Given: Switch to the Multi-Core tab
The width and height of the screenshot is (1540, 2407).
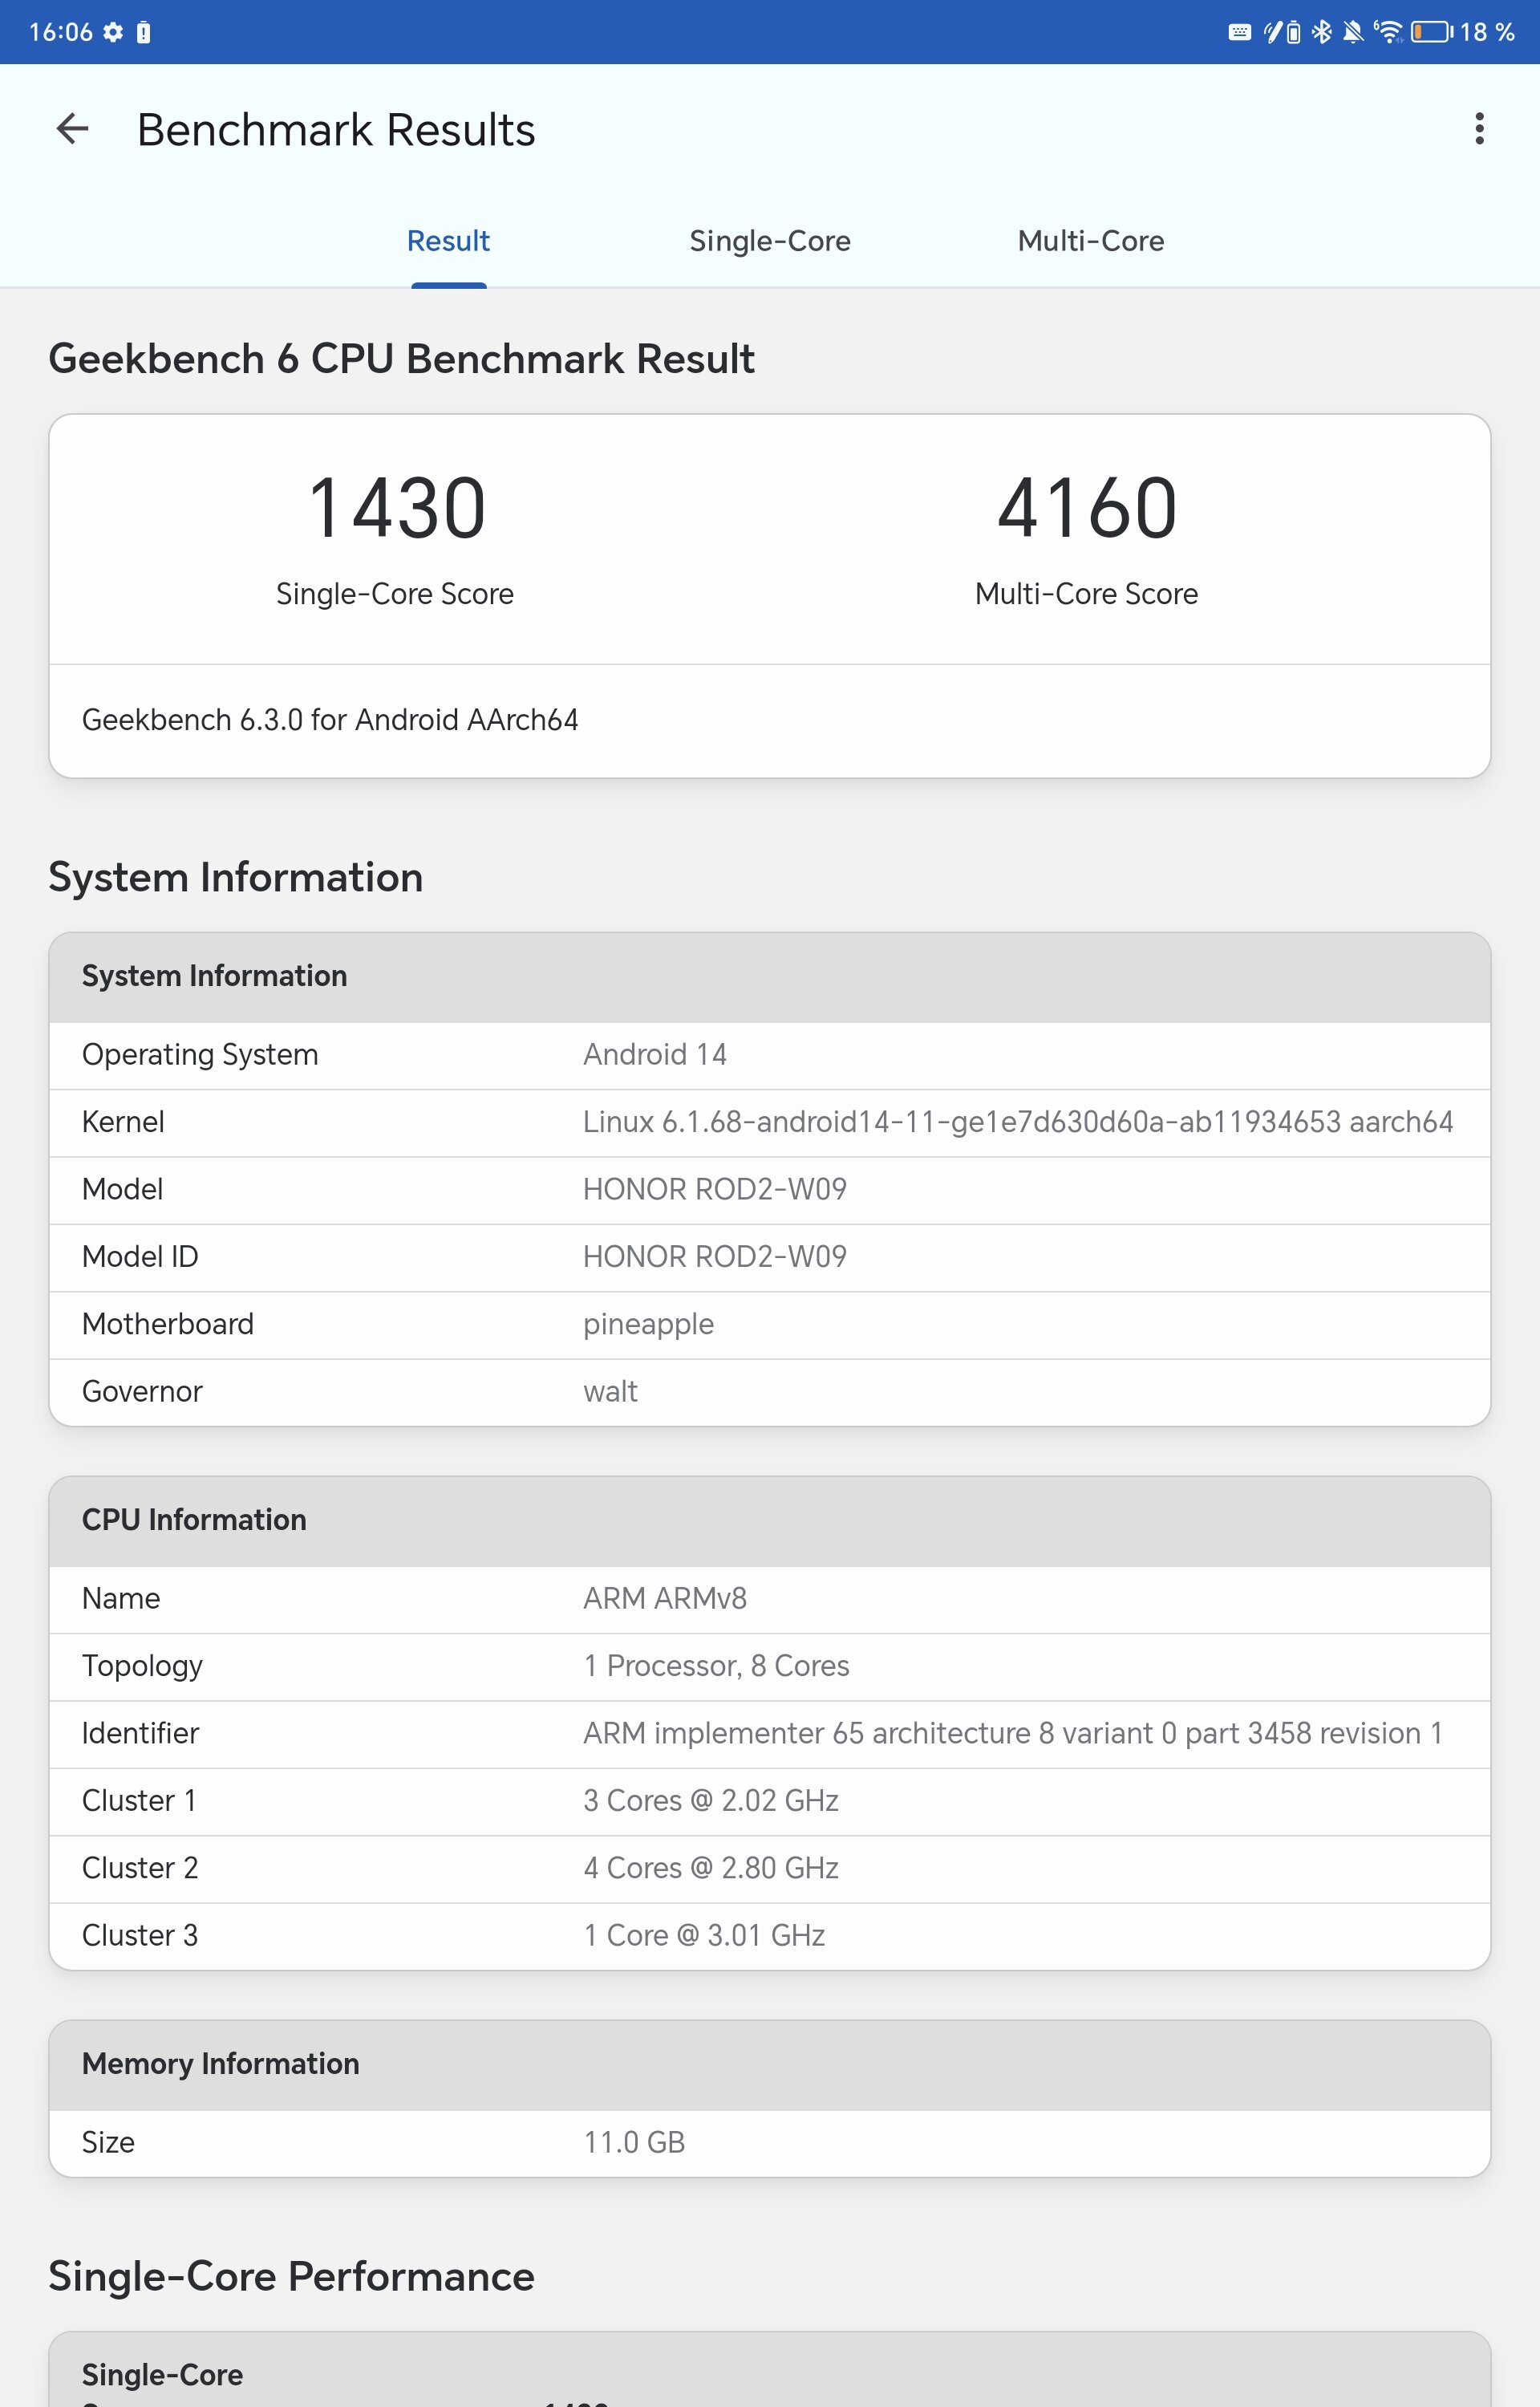Looking at the screenshot, I should click(x=1091, y=241).
